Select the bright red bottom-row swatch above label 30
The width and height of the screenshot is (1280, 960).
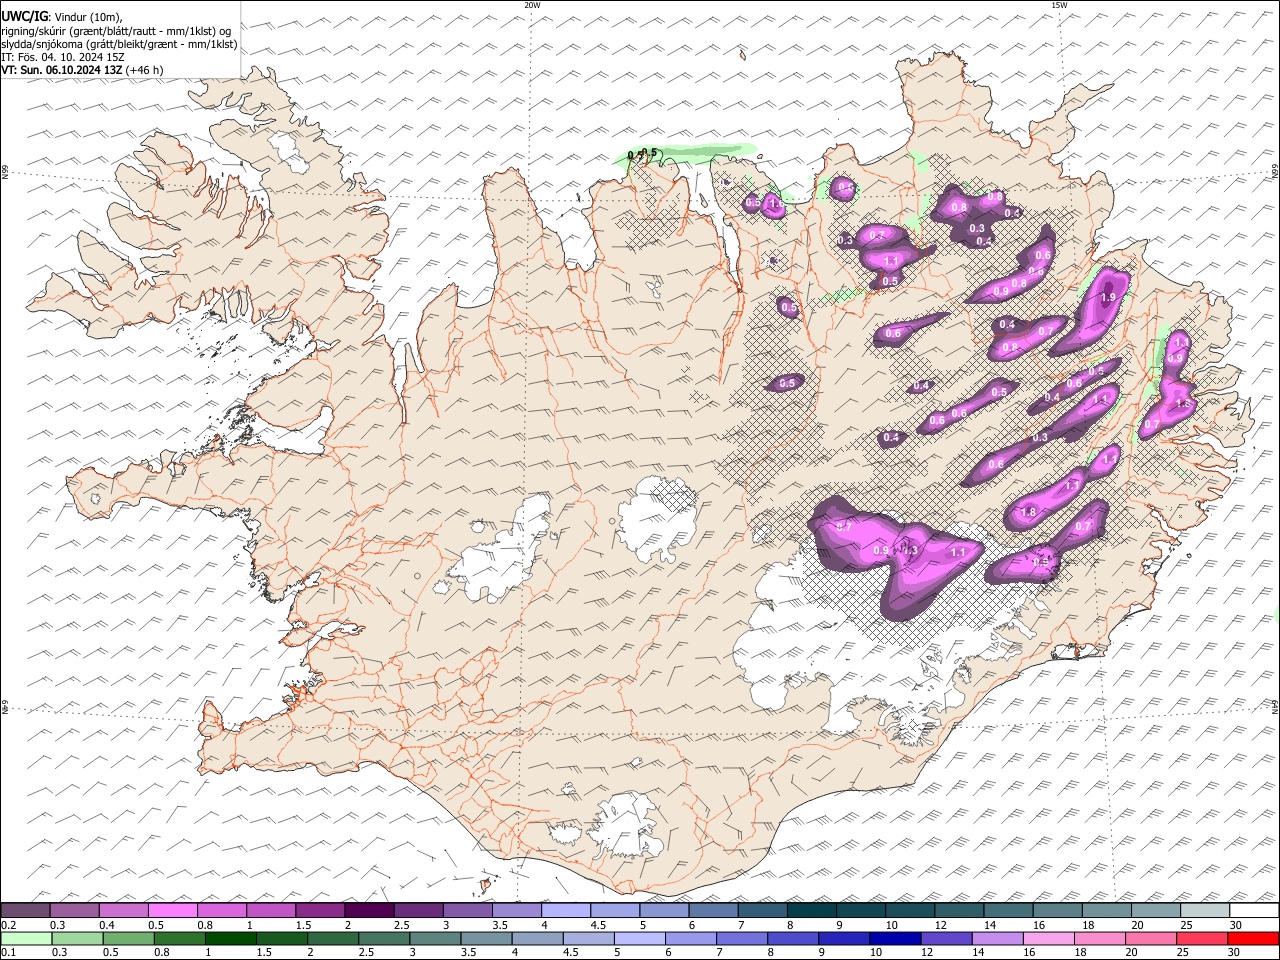click(x=1254, y=939)
